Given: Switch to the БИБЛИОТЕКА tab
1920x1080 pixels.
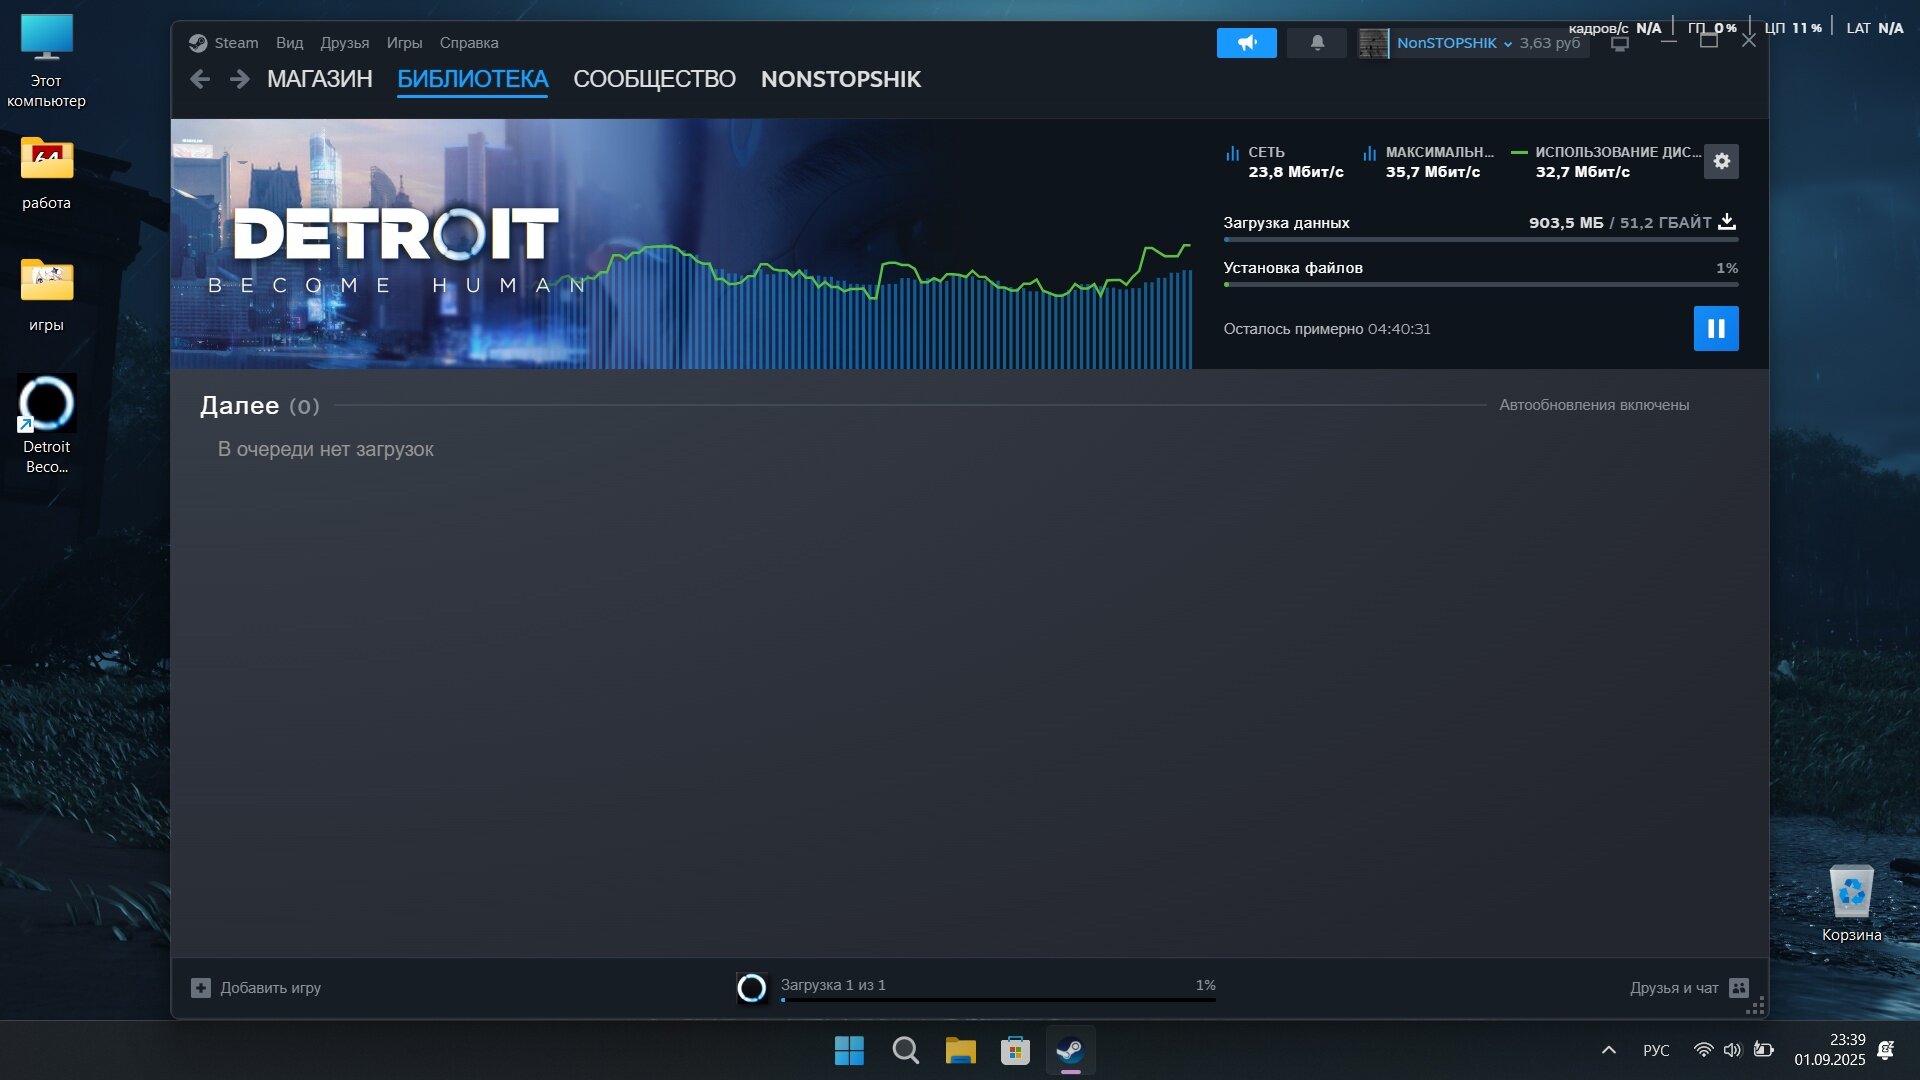Looking at the screenshot, I should tap(472, 79).
